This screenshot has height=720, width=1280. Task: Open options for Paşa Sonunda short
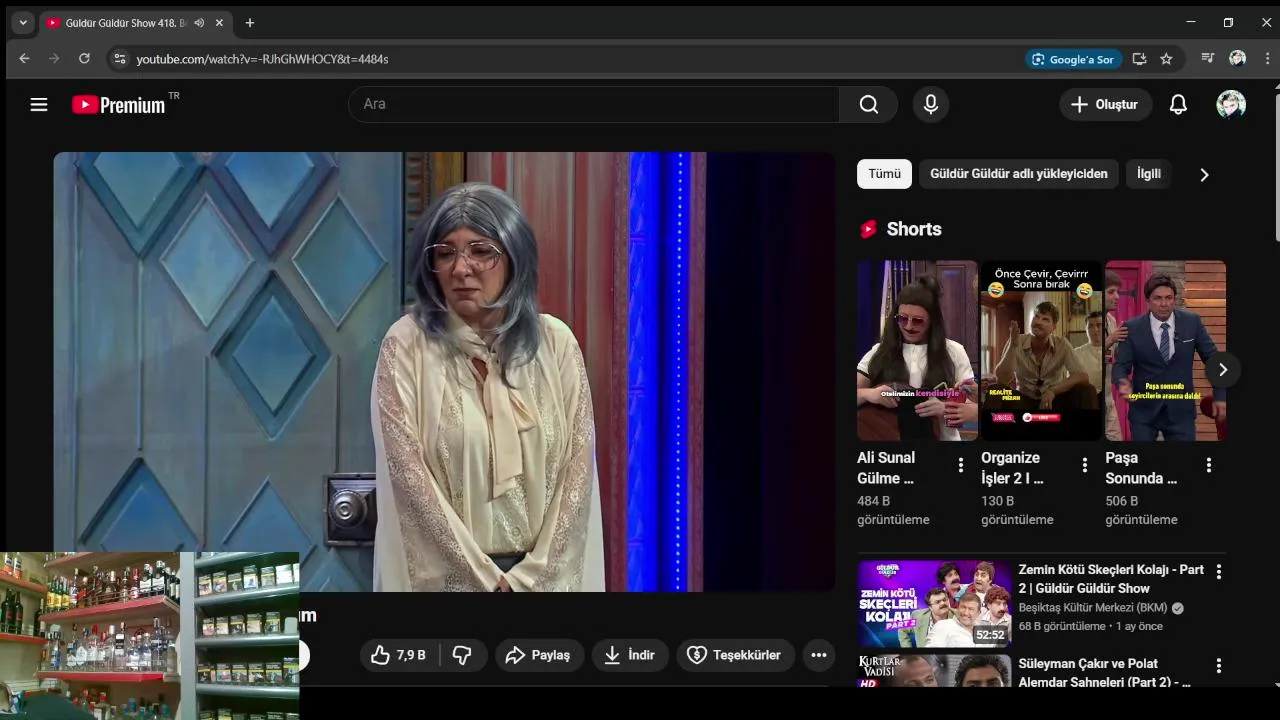[1208, 465]
